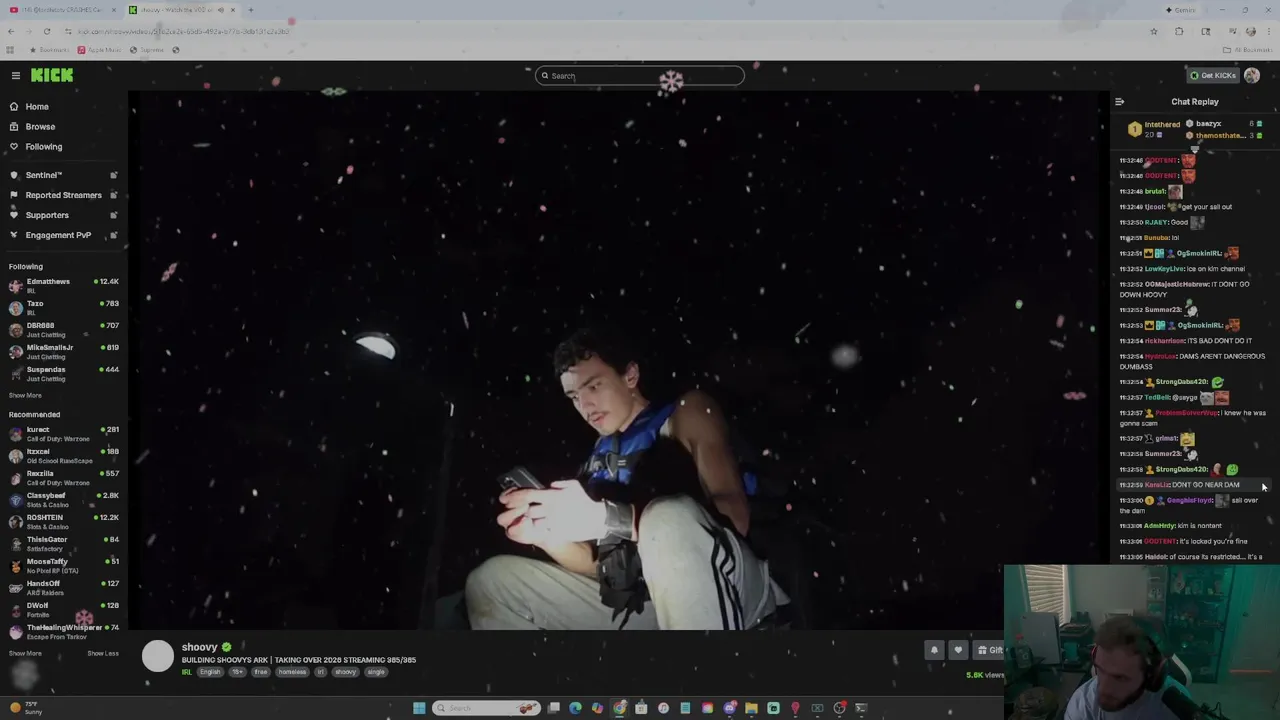
Task: Click the heart follow button
Action: point(958,650)
